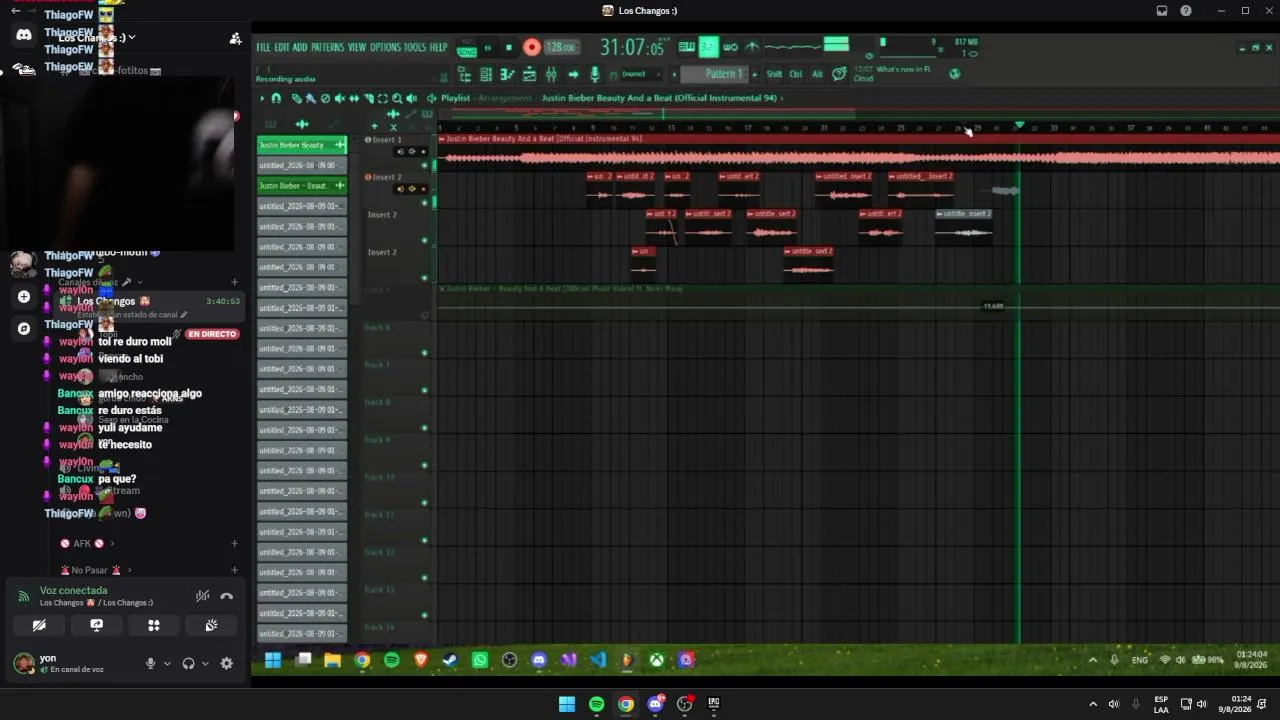Viewport: 1280px width, 720px height.
Task: Select the paint brush tool in Playlist
Action: 310,98
